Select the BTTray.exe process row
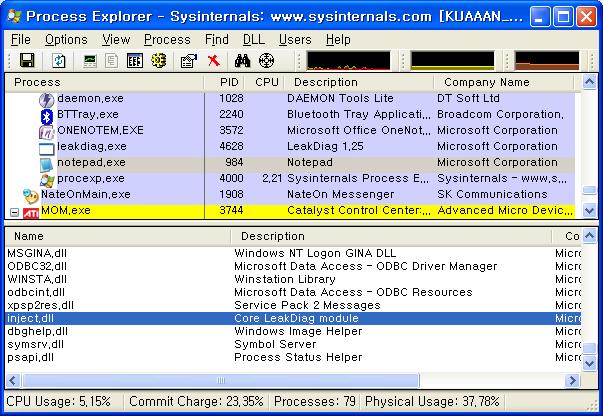Image resolution: width=603 pixels, height=416 pixels. click(x=290, y=115)
